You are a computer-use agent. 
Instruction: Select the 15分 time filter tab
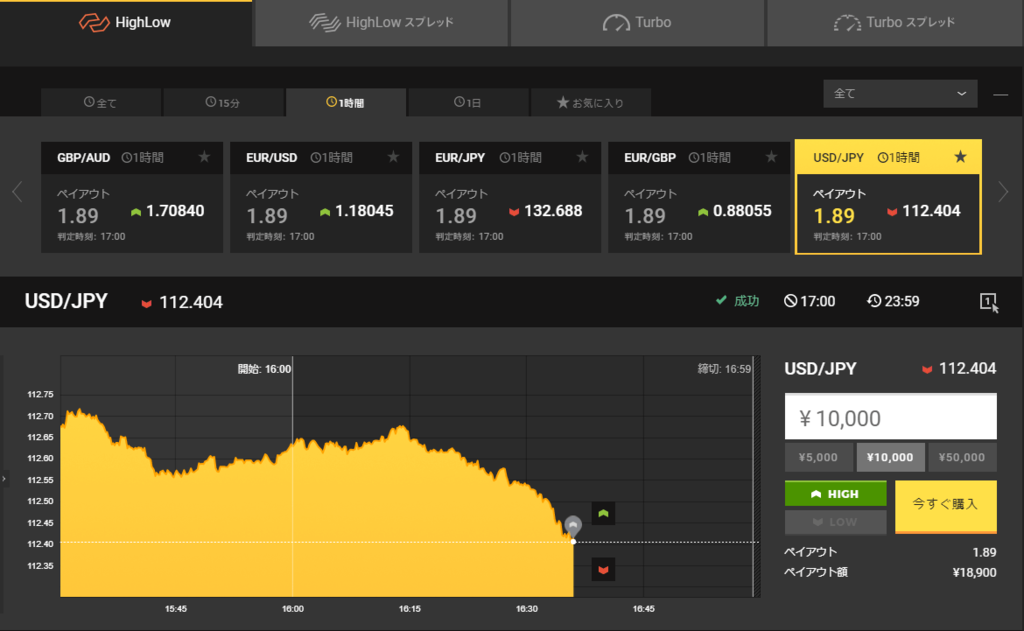point(223,103)
